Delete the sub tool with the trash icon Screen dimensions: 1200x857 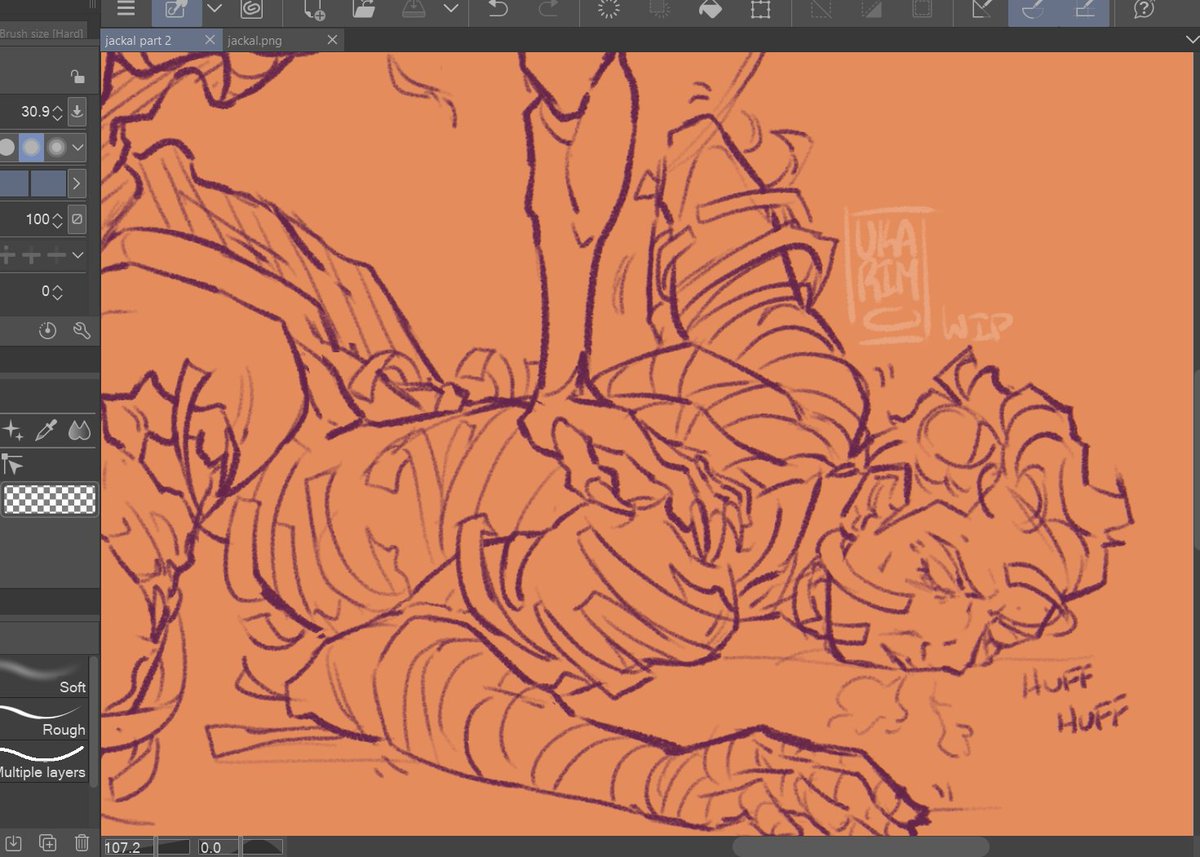pos(82,845)
